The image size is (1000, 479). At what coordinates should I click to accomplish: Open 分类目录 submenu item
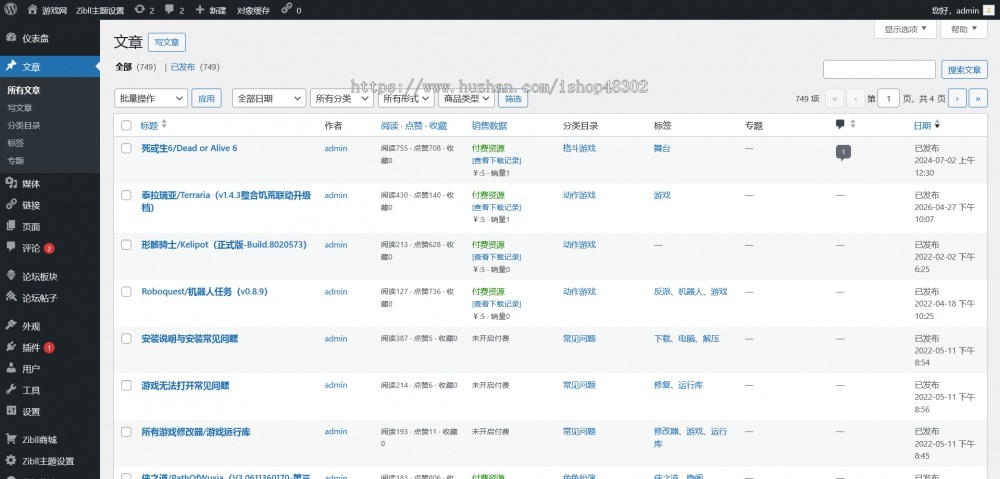pos(24,126)
